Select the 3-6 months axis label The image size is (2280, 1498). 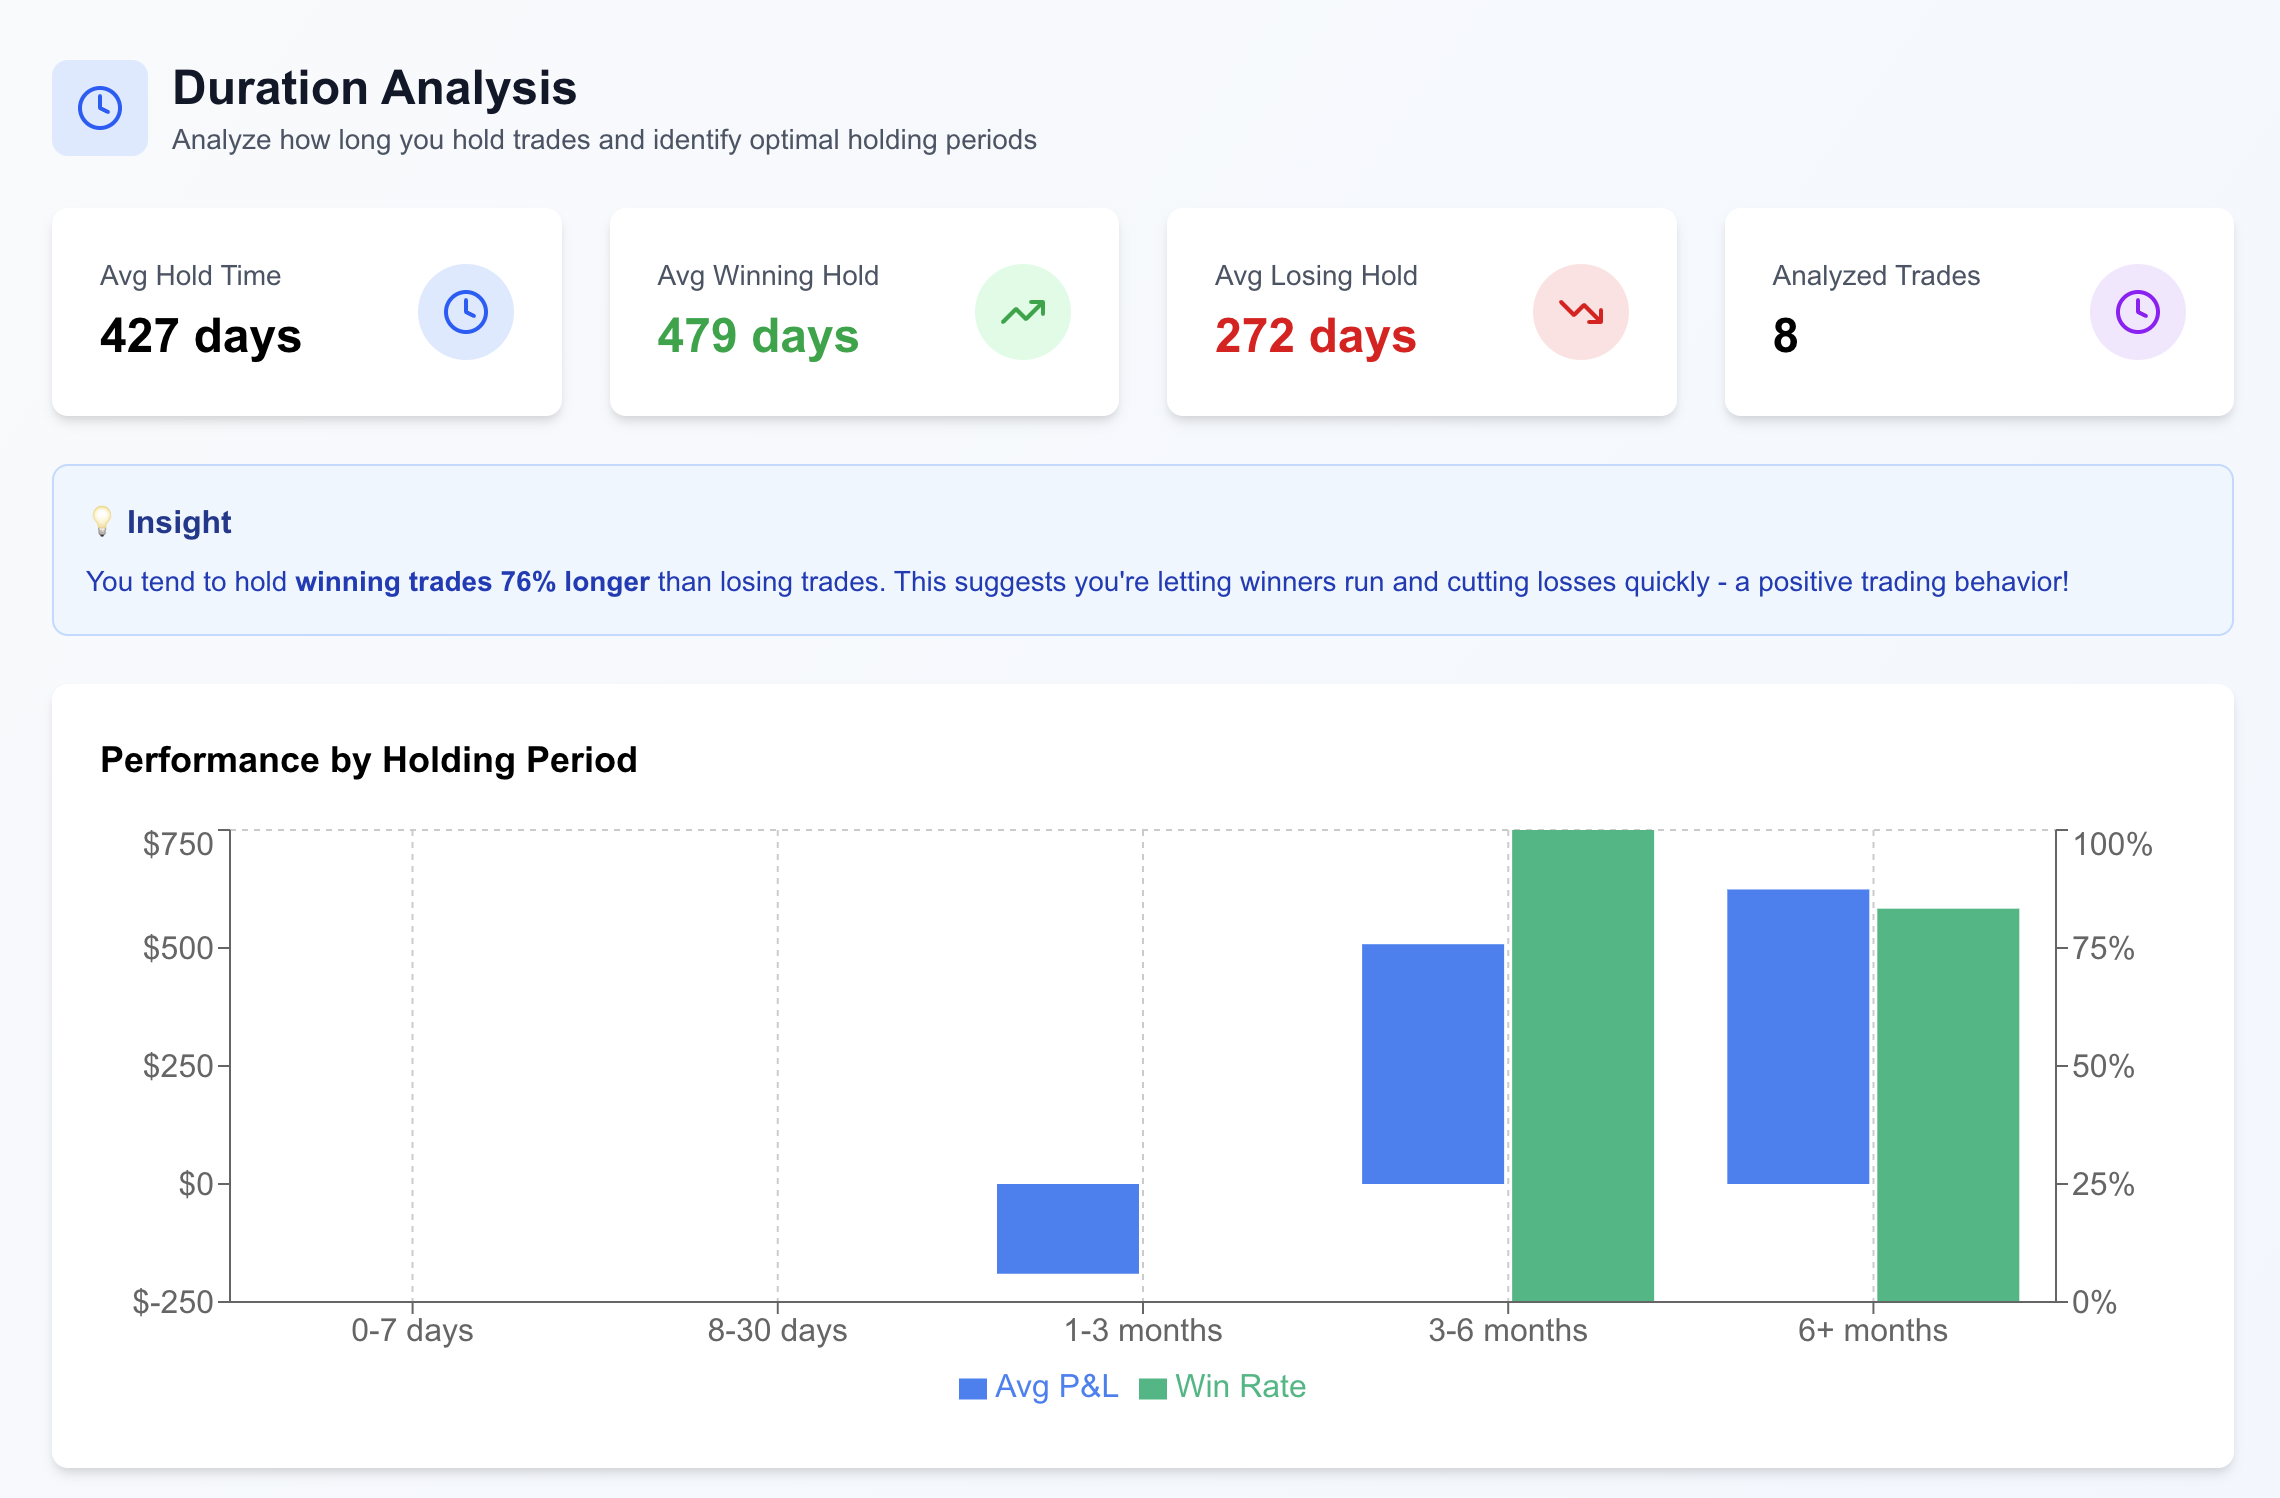point(1506,1330)
